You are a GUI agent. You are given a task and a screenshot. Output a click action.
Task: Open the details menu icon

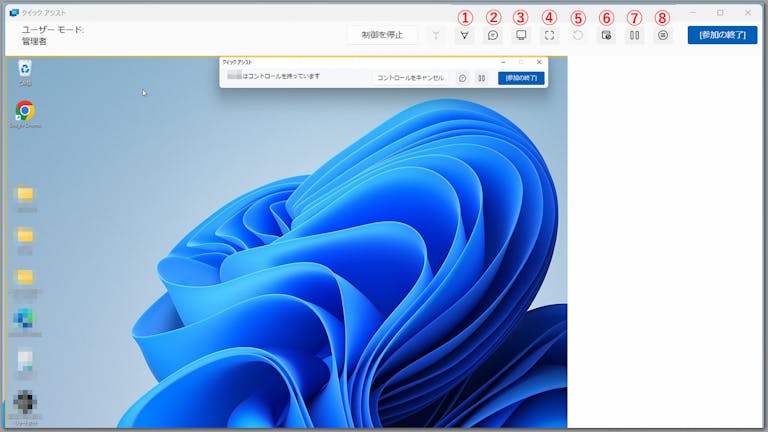(x=663, y=35)
